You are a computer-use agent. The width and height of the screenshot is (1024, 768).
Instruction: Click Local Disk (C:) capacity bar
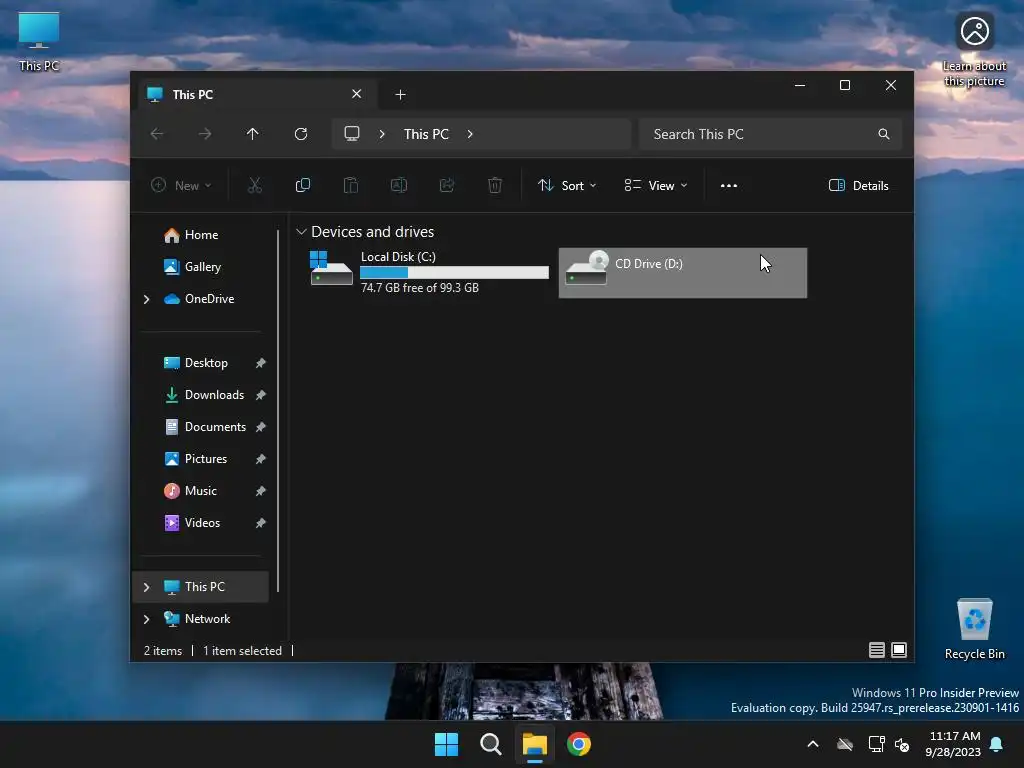click(454, 272)
